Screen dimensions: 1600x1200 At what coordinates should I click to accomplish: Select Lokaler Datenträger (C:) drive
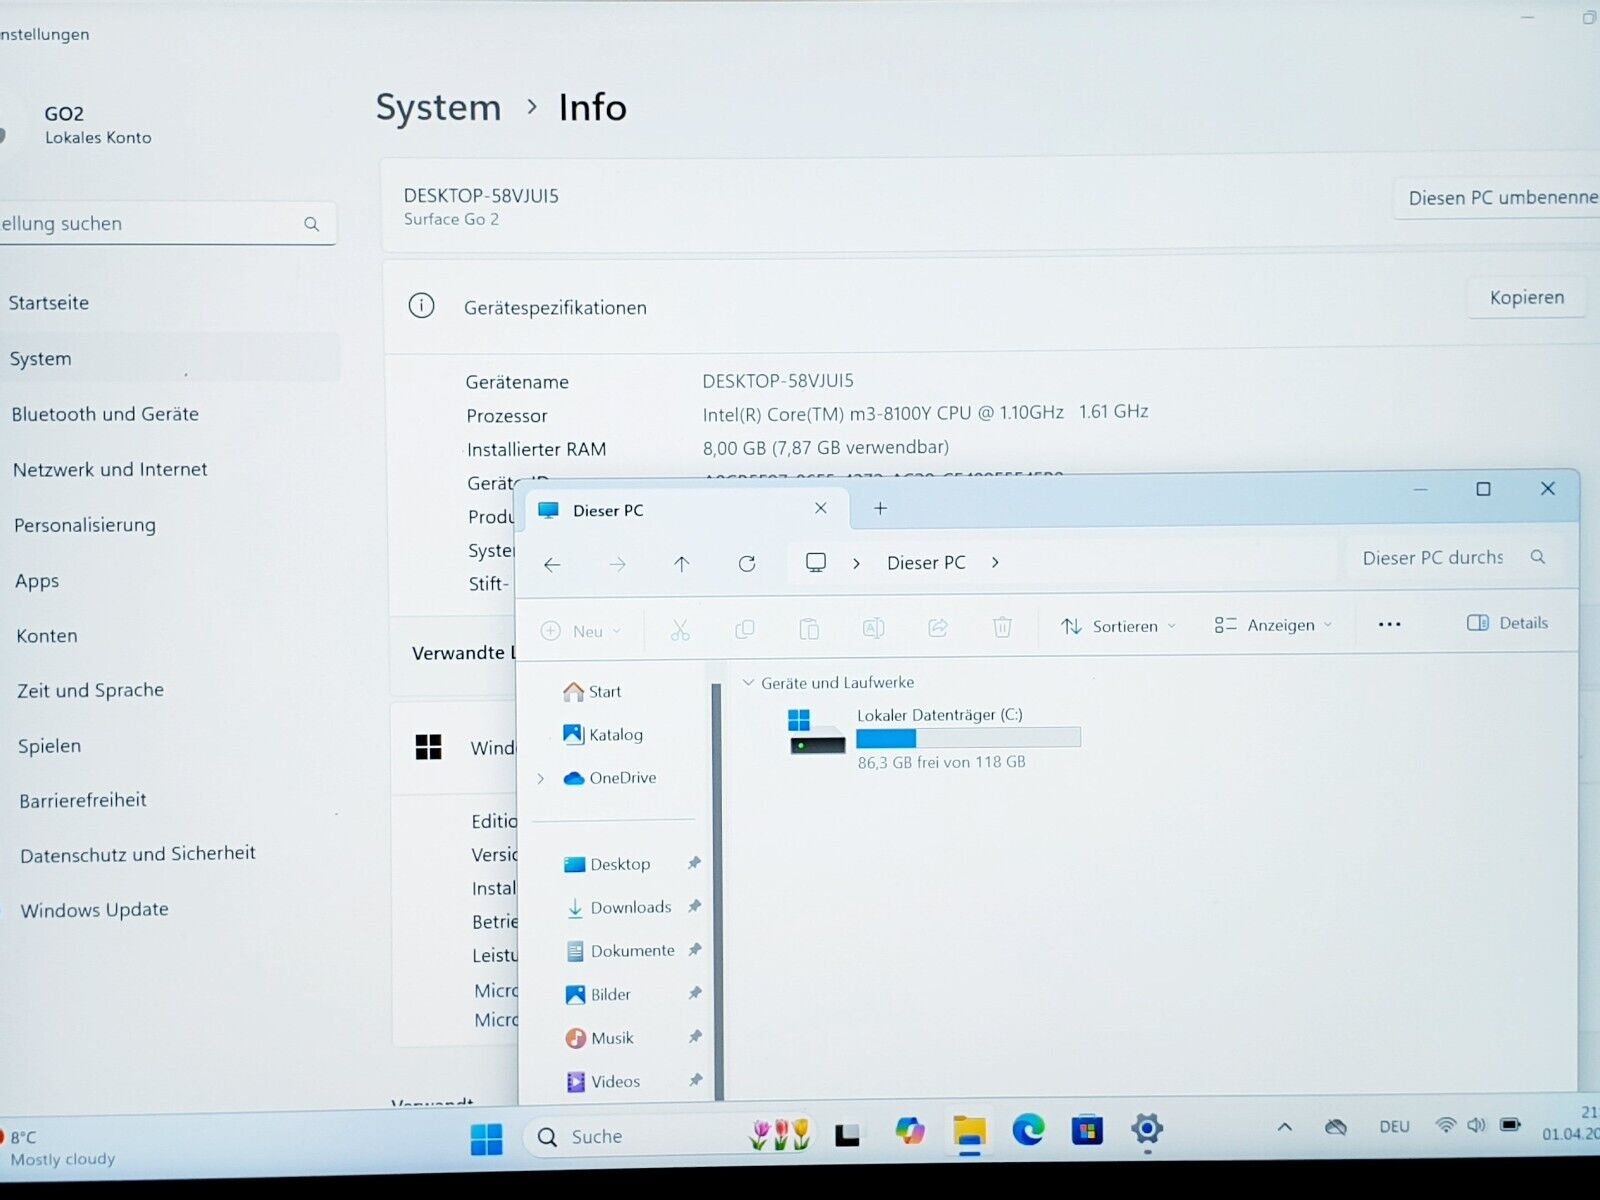[x=935, y=737]
